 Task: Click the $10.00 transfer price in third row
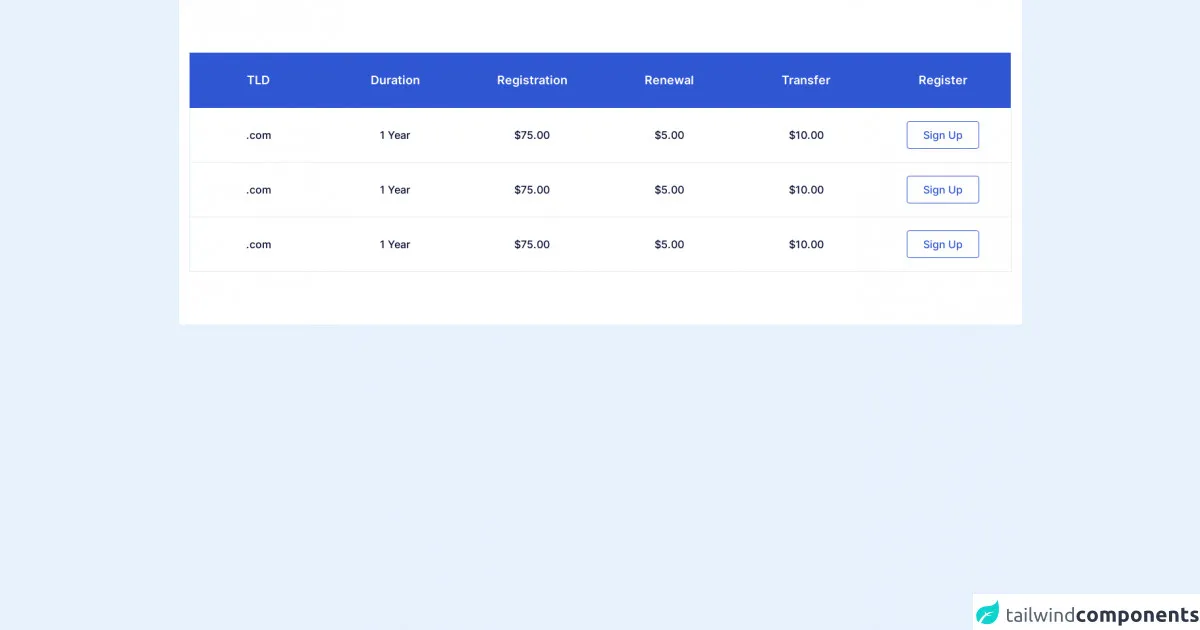tap(806, 244)
